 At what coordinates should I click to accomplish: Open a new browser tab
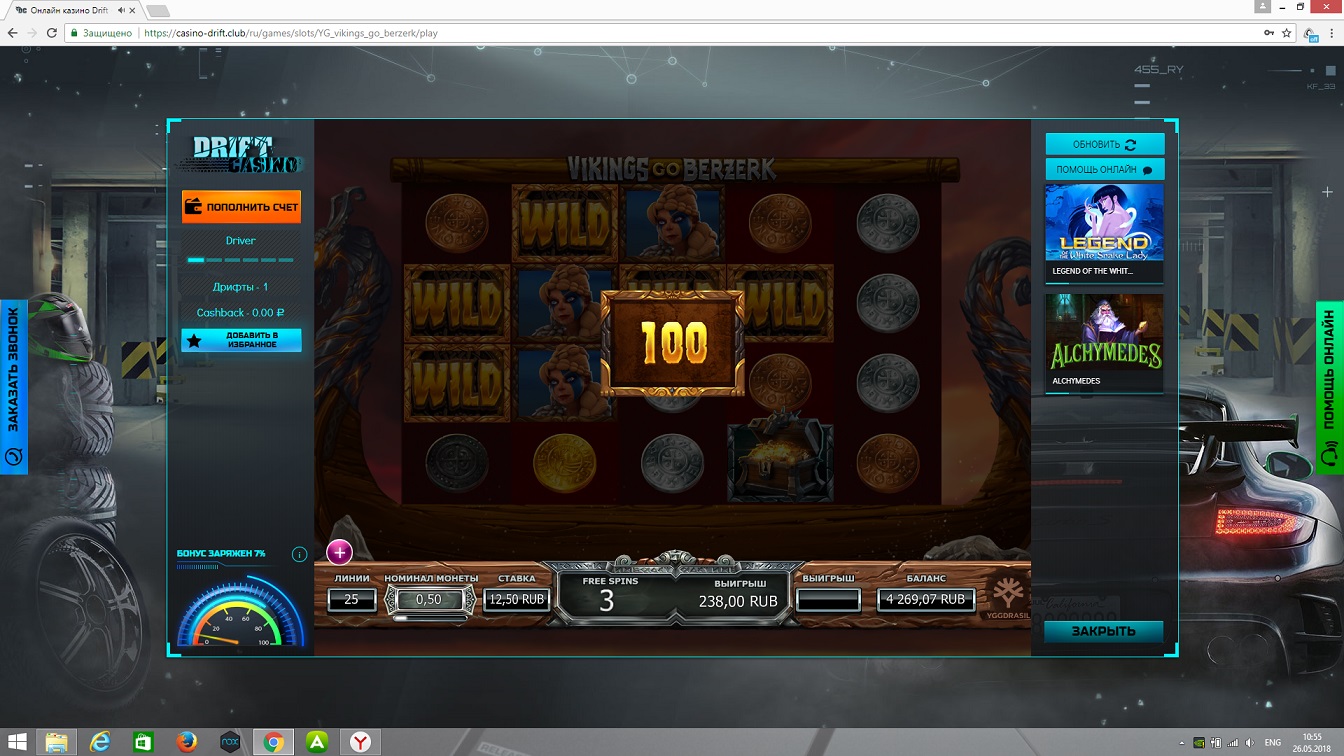pyautogui.click(x=159, y=10)
